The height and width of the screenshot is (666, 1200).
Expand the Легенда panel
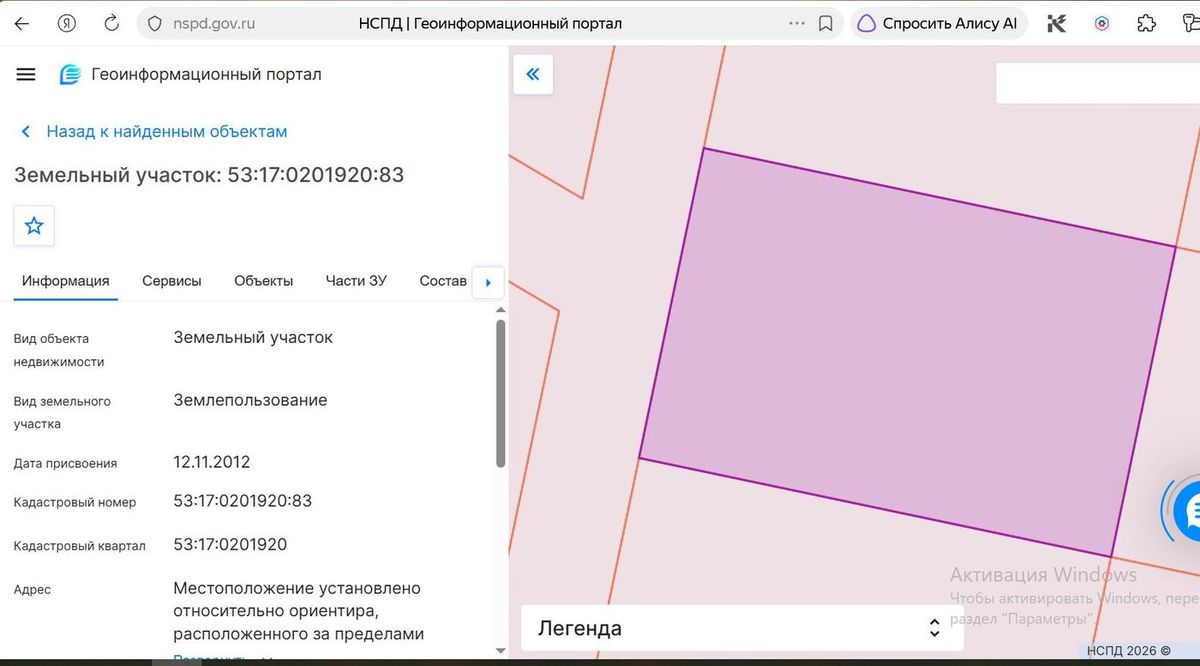tap(740, 628)
